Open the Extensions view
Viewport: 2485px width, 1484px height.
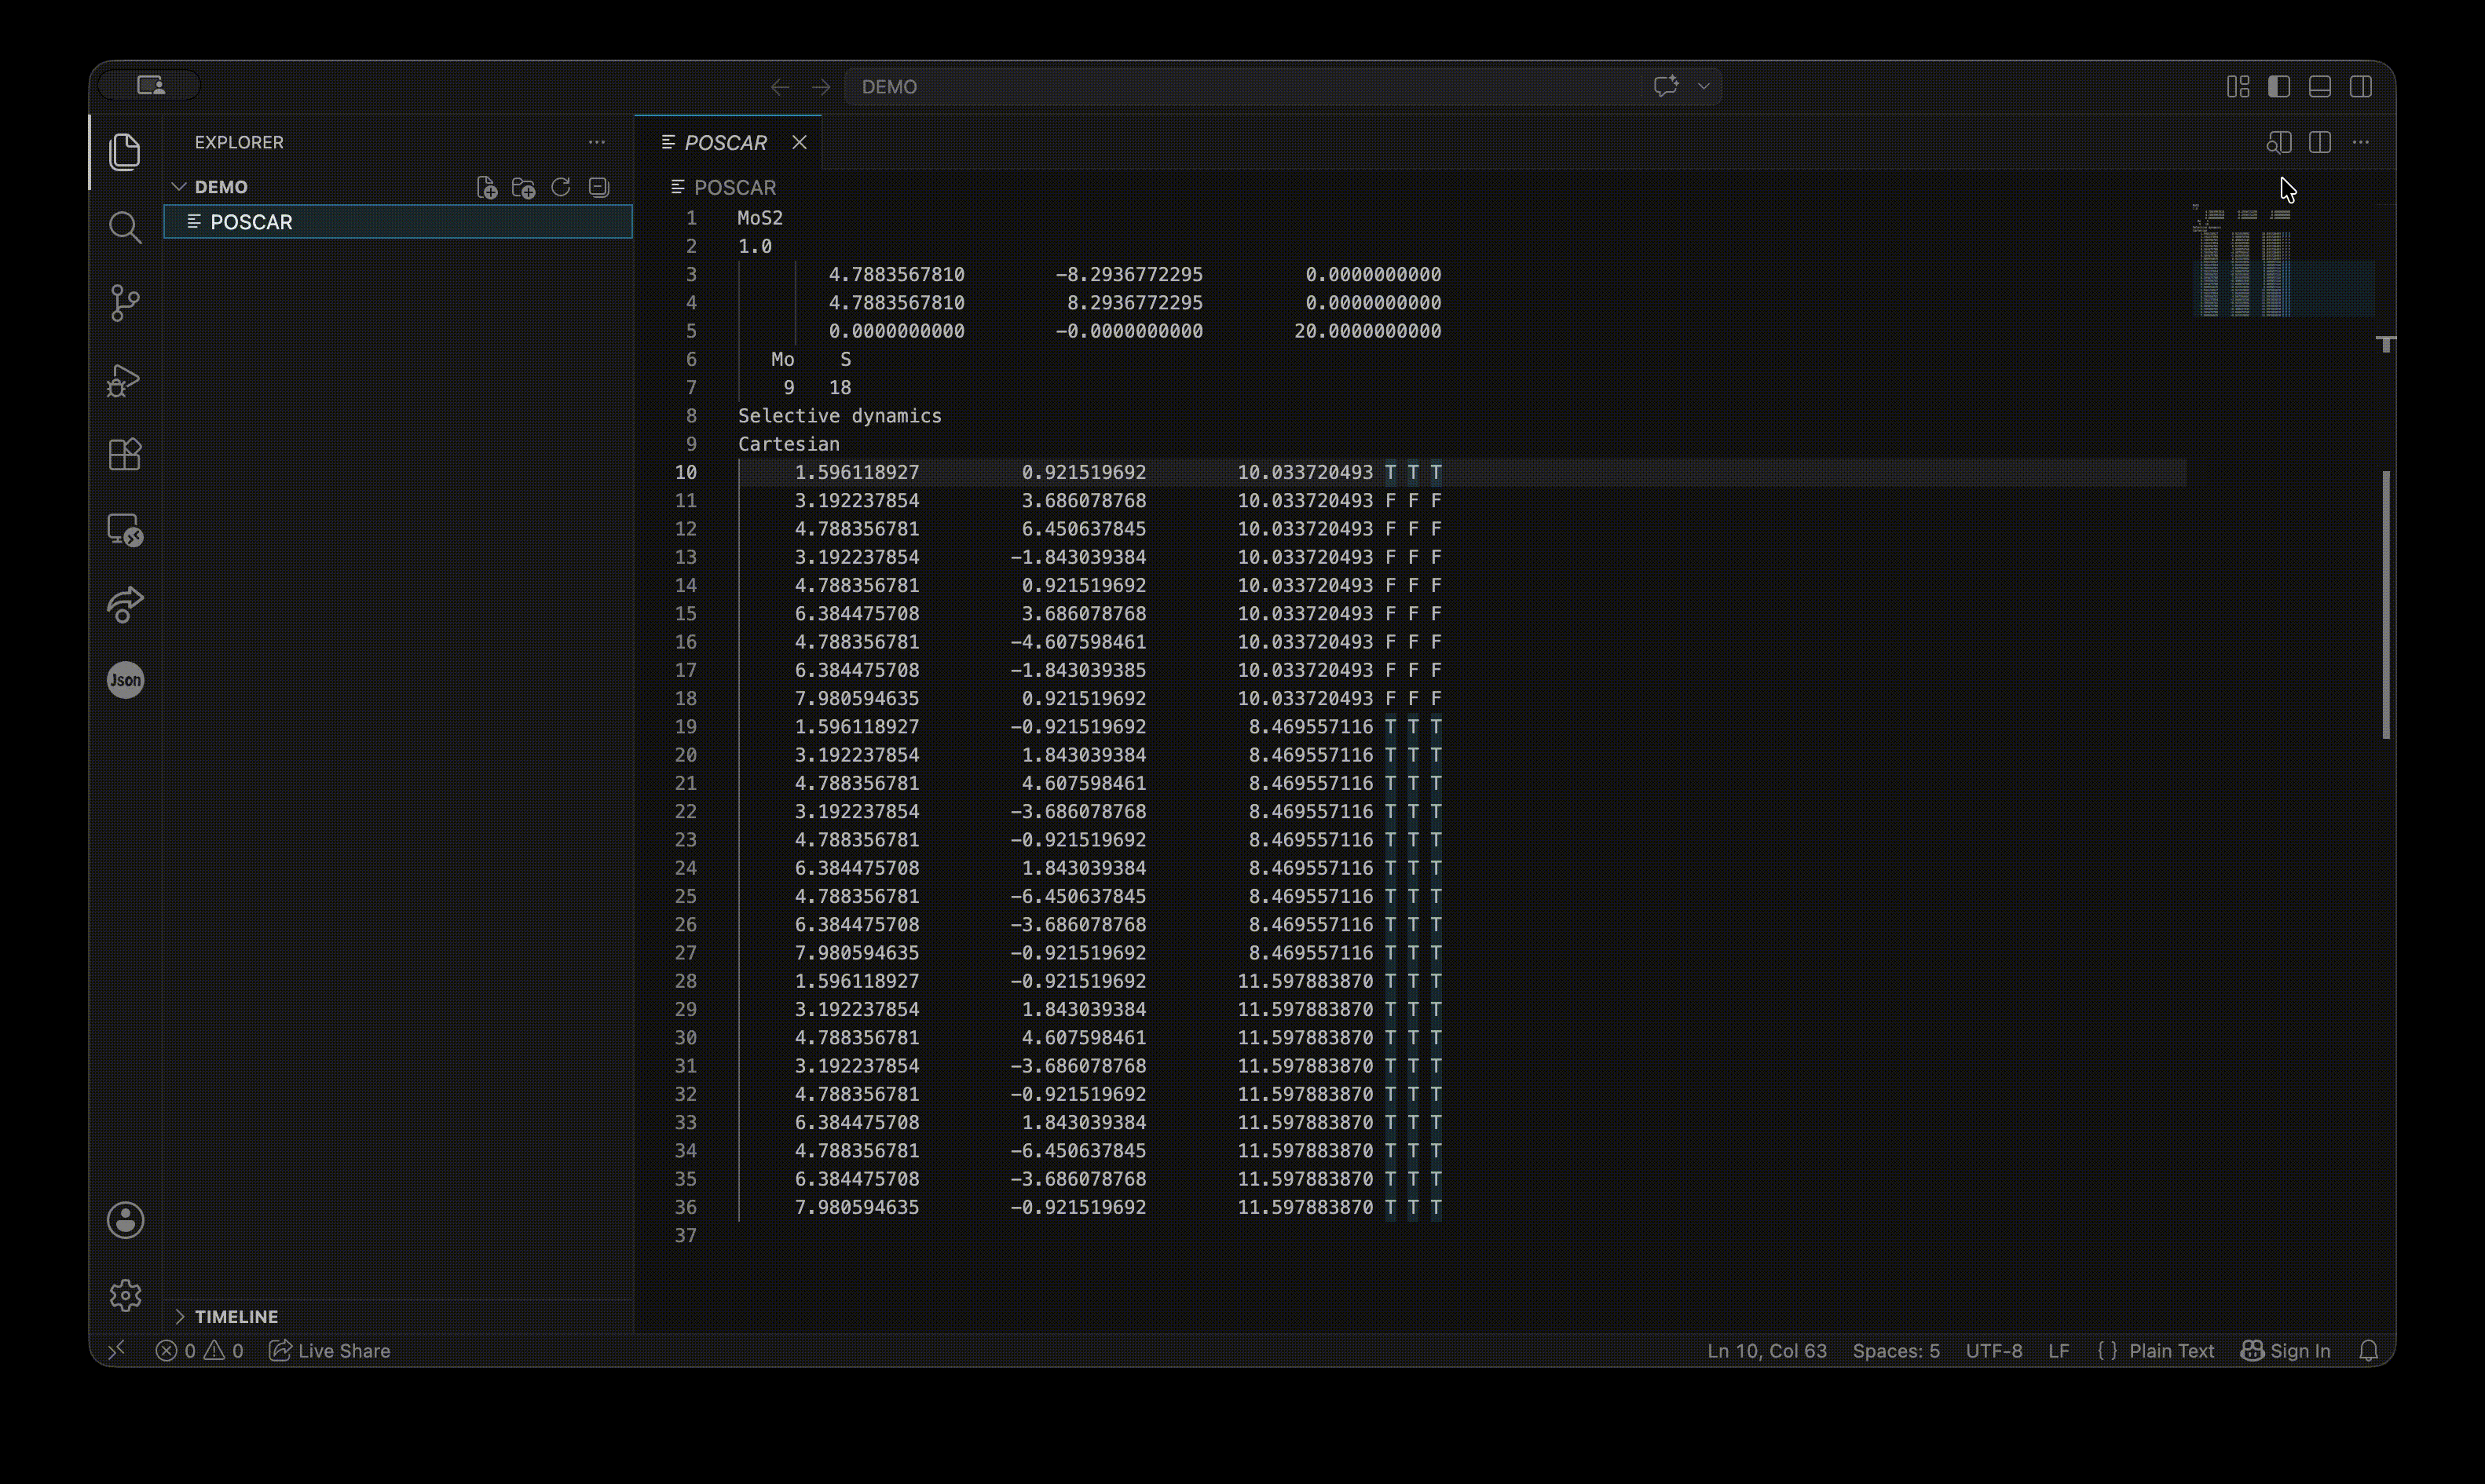[125, 454]
